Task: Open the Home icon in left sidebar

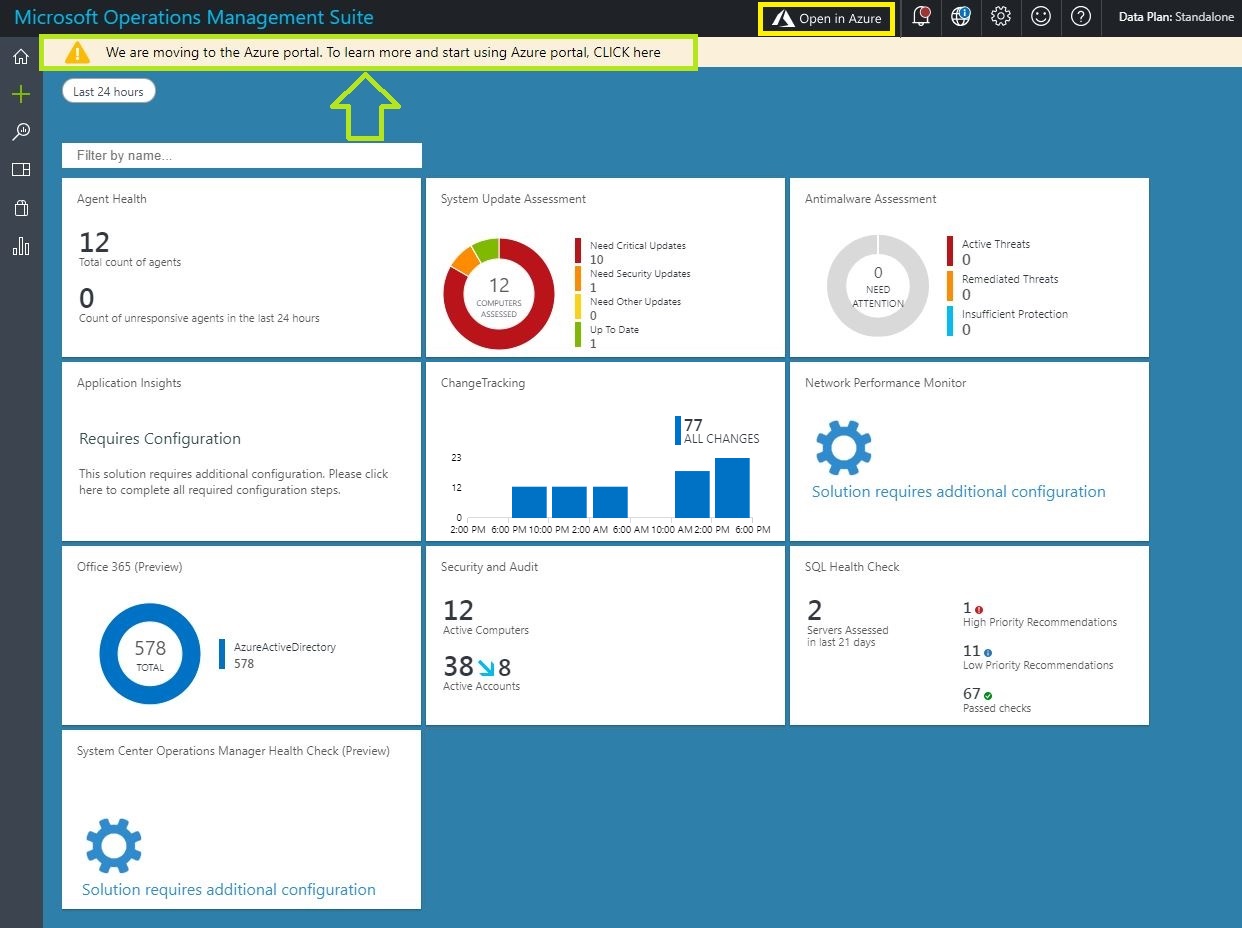Action: coord(21,57)
